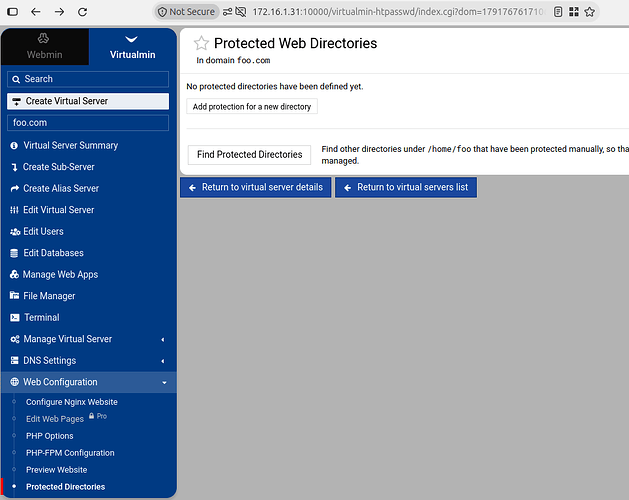This screenshot has height=500, width=629.
Task: Click the tracking protection crossed-eye icon
Action: pos(241,12)
